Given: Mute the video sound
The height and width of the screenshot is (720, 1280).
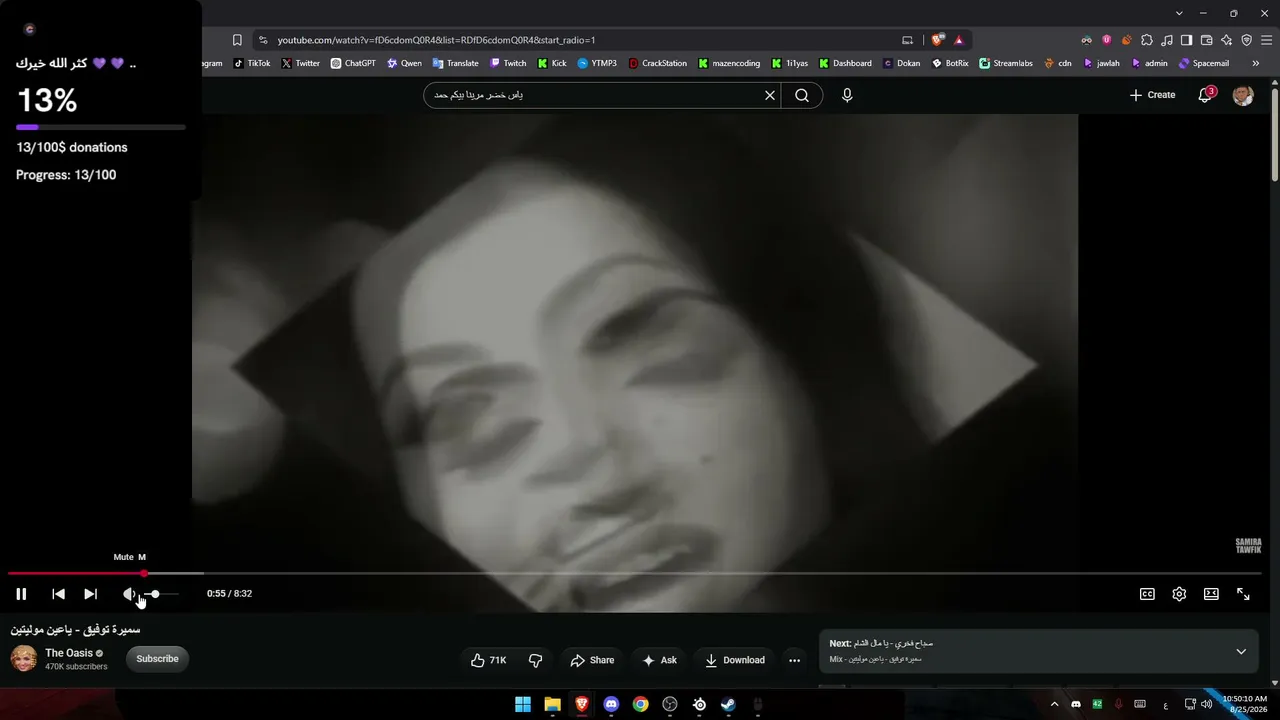Looking at the screenshot, I should 129,594.
